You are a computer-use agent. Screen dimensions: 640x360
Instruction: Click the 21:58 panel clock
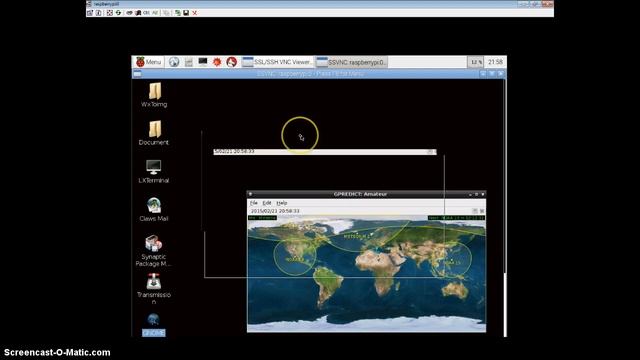[496, 62]
